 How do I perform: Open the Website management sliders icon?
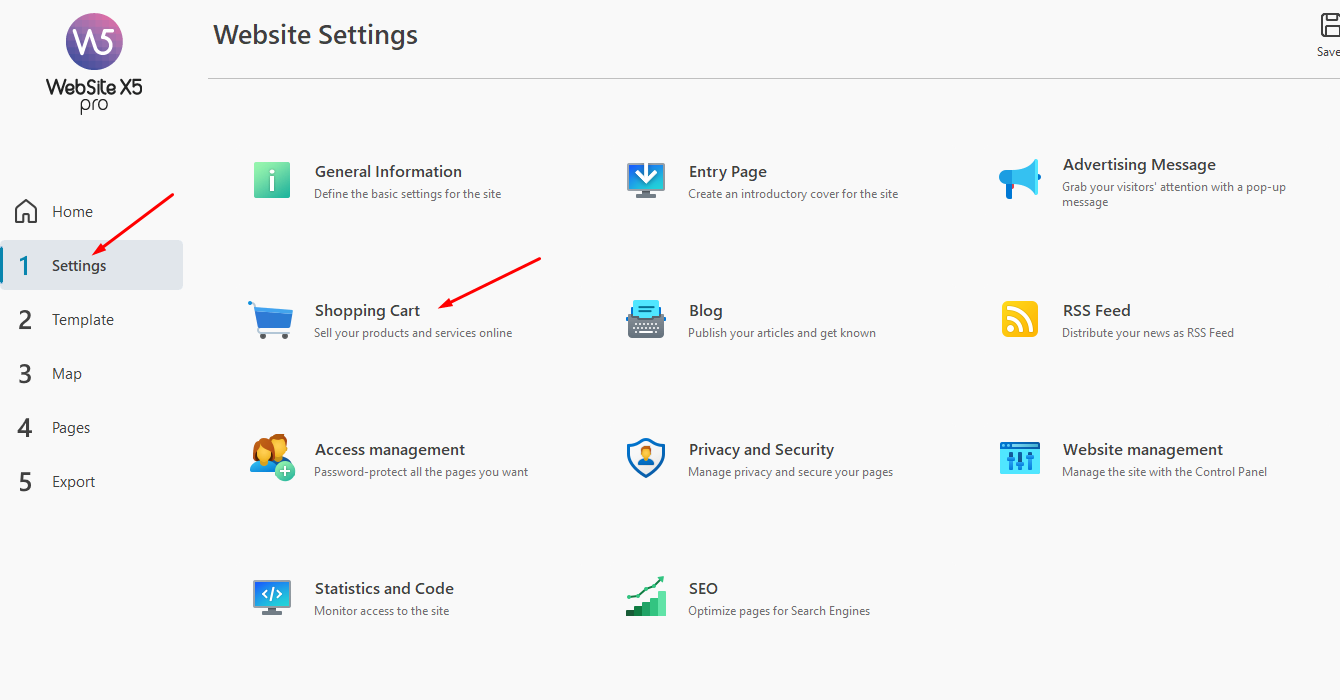click(1019, 458)
